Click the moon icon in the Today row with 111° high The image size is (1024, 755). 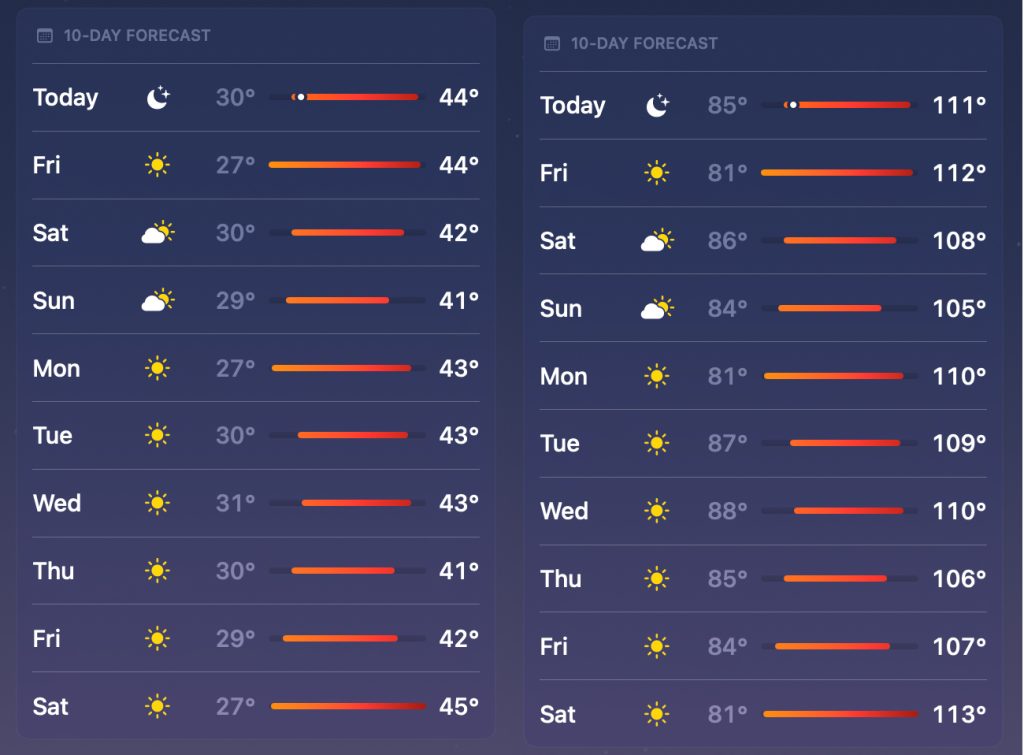pyautogui.click(x=657, y=105)
